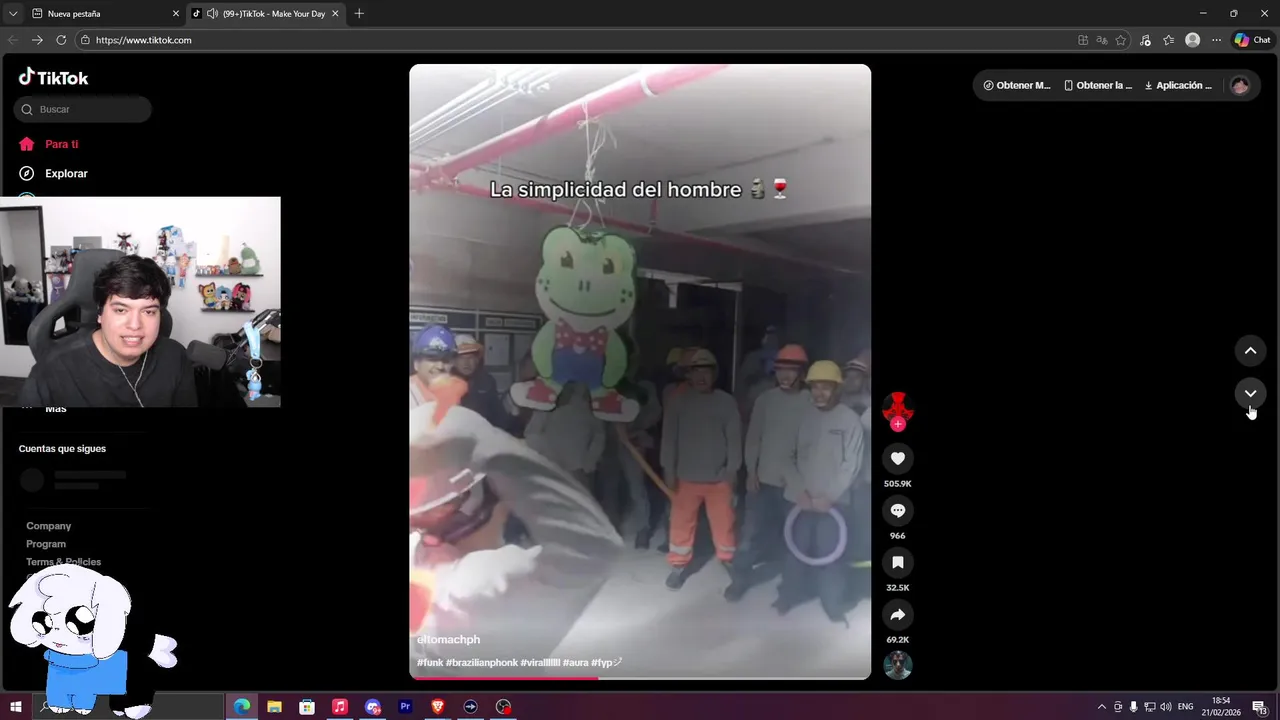Click the Buscar search field
The image size is (1280, 720).
click(x=83, y=109)
